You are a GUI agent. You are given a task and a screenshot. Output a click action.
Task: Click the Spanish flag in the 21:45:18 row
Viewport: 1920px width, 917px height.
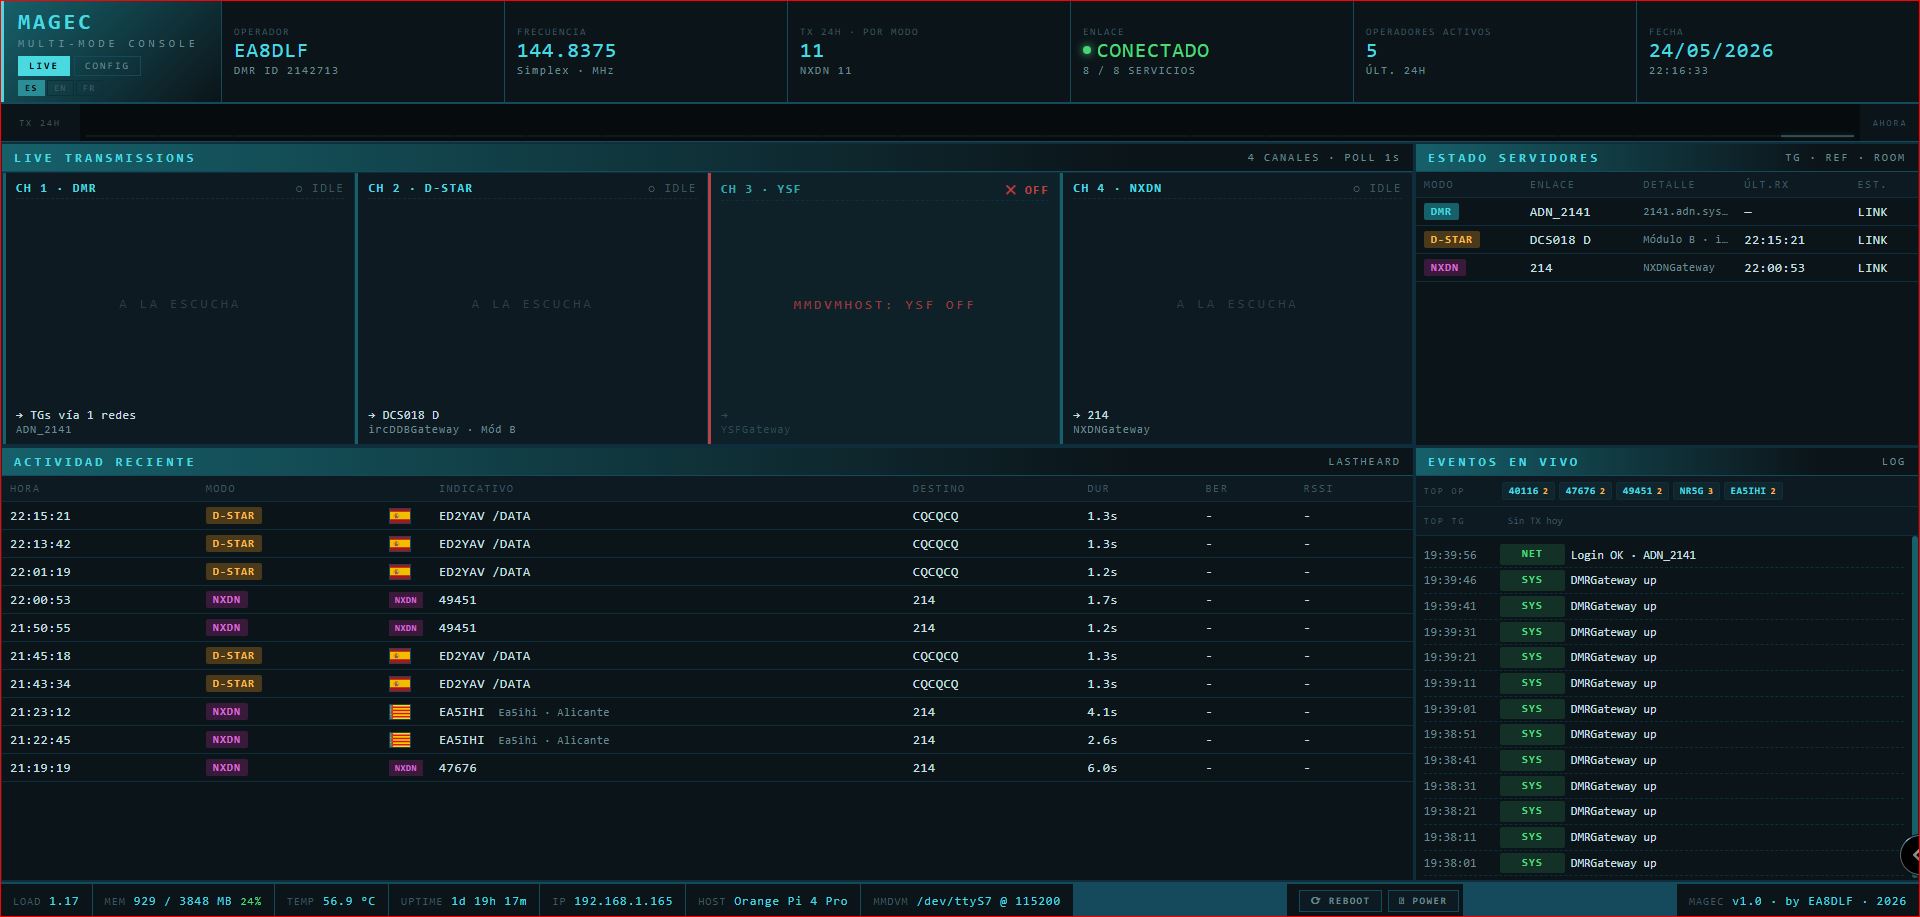tap(400, 656)
